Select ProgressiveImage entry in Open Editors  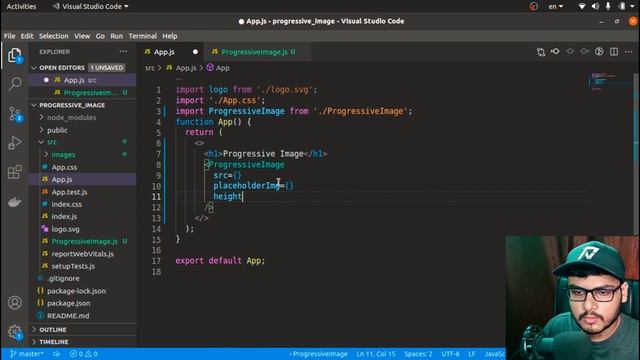pos(82,93)
